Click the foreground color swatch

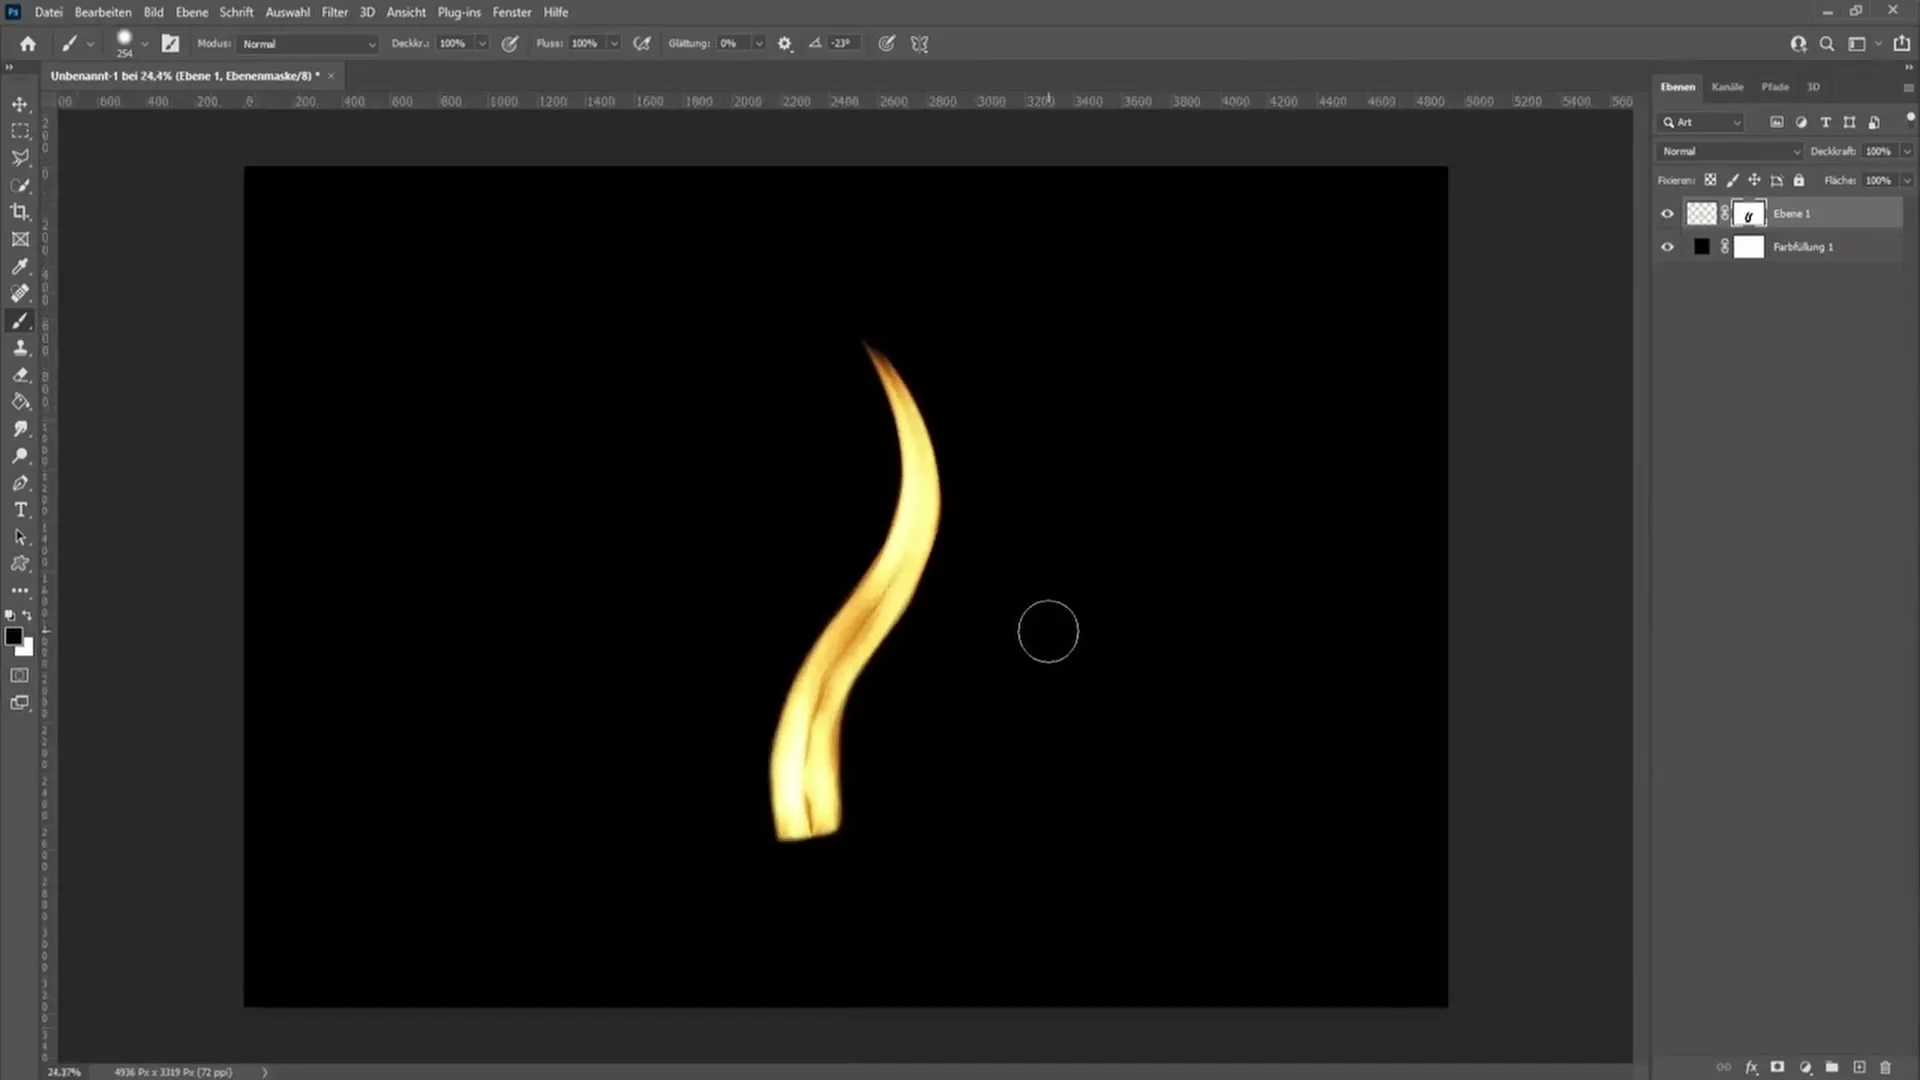pyautogui.click(x=15, y=636)
